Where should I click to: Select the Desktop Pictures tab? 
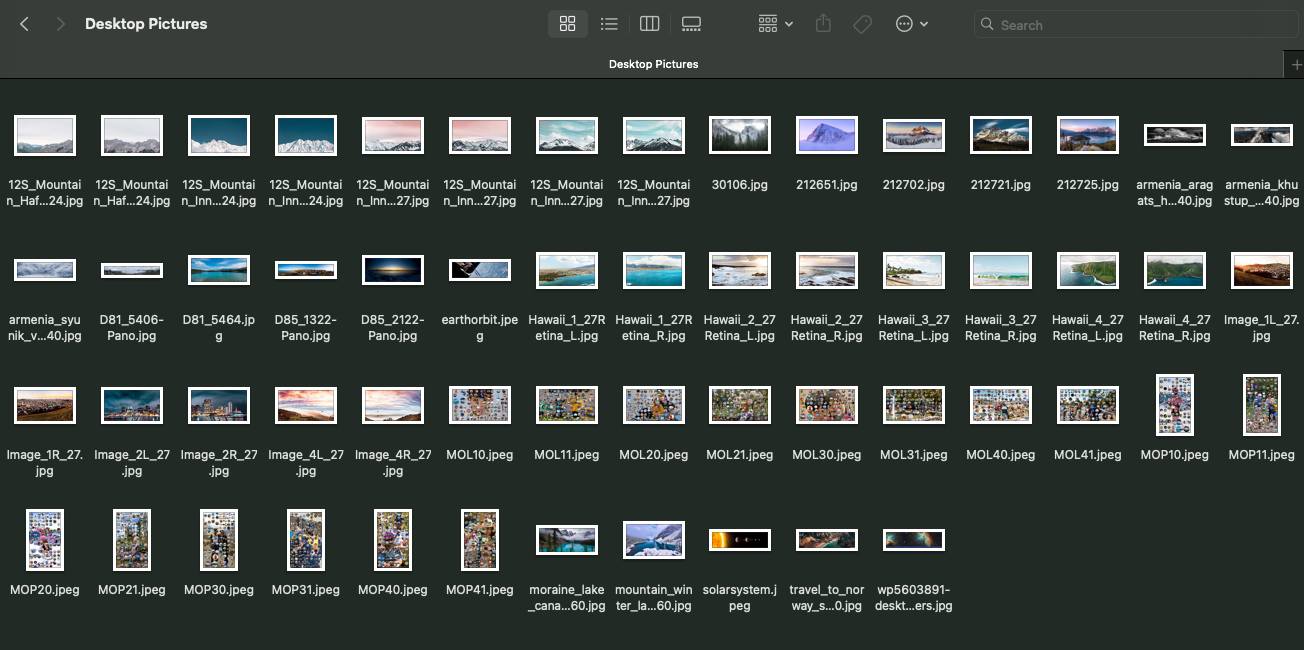click(x=653, y=63)
